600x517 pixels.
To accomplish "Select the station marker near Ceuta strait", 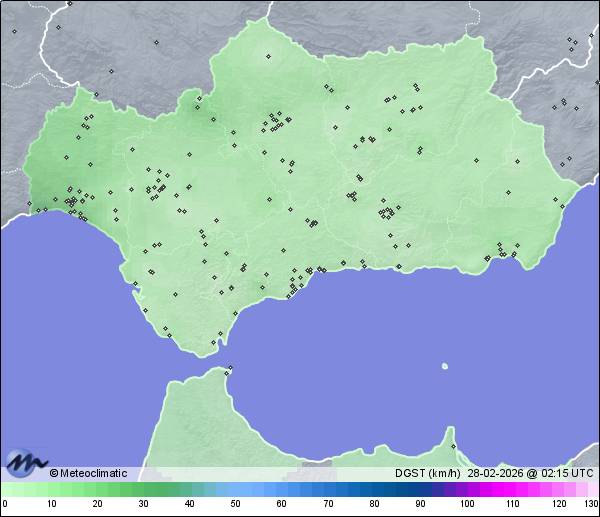I will (229, 372).
